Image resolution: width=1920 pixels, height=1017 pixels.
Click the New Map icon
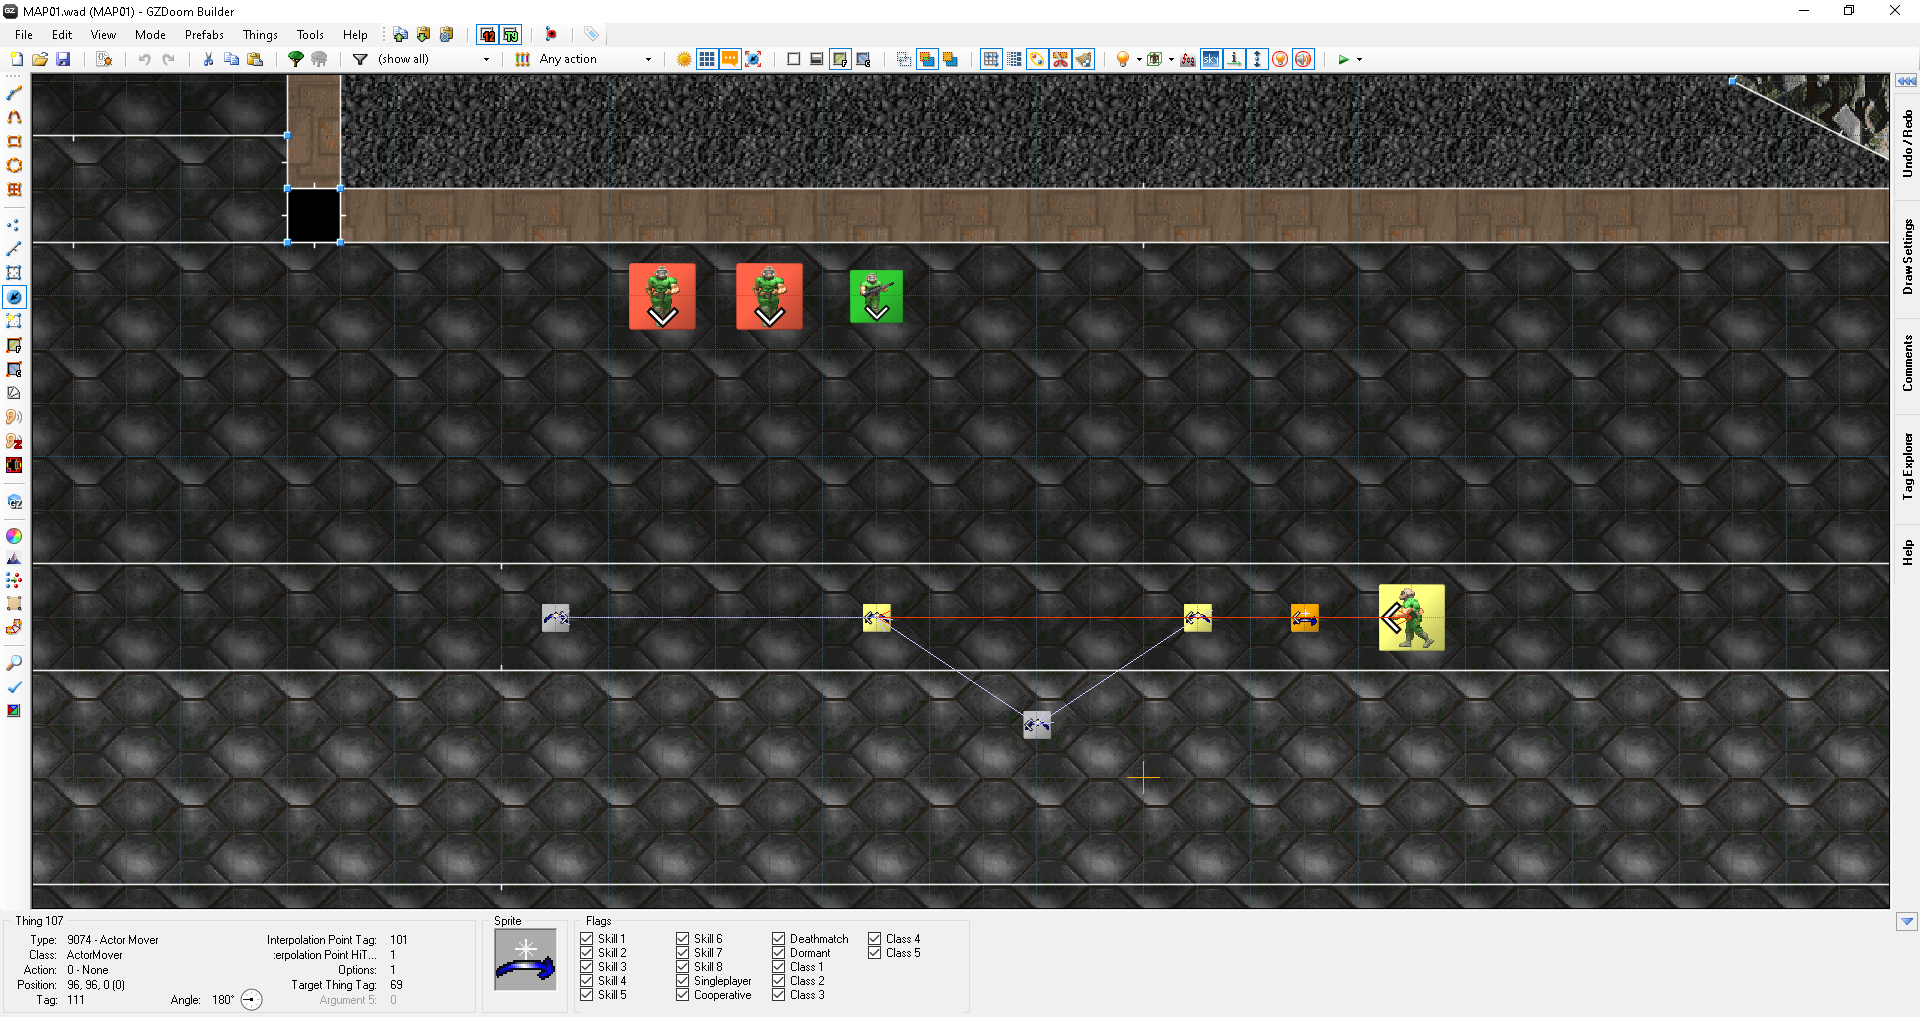(x=16, y=59)
